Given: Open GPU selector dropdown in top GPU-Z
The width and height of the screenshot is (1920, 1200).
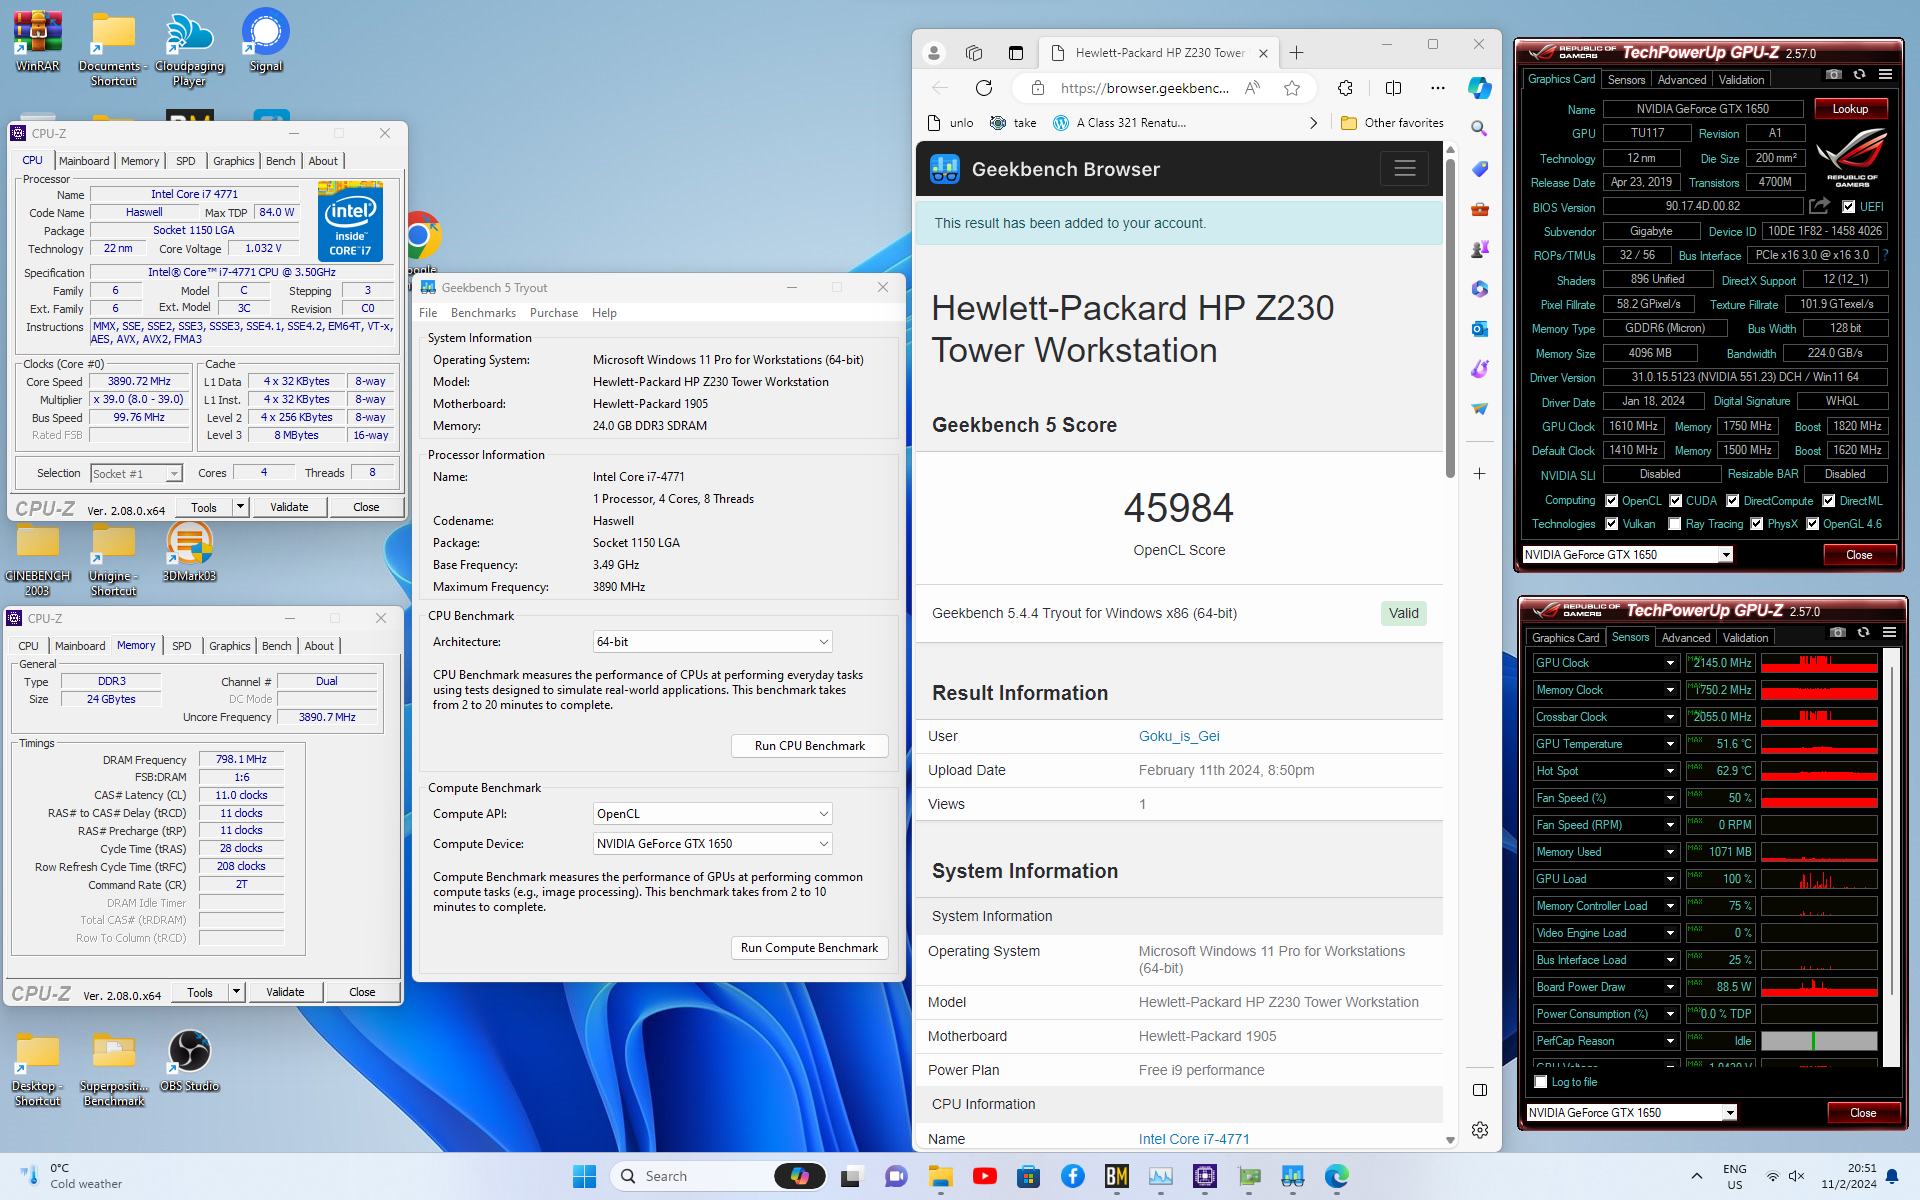Looking at the screenshot, I should click(1628, 555).
